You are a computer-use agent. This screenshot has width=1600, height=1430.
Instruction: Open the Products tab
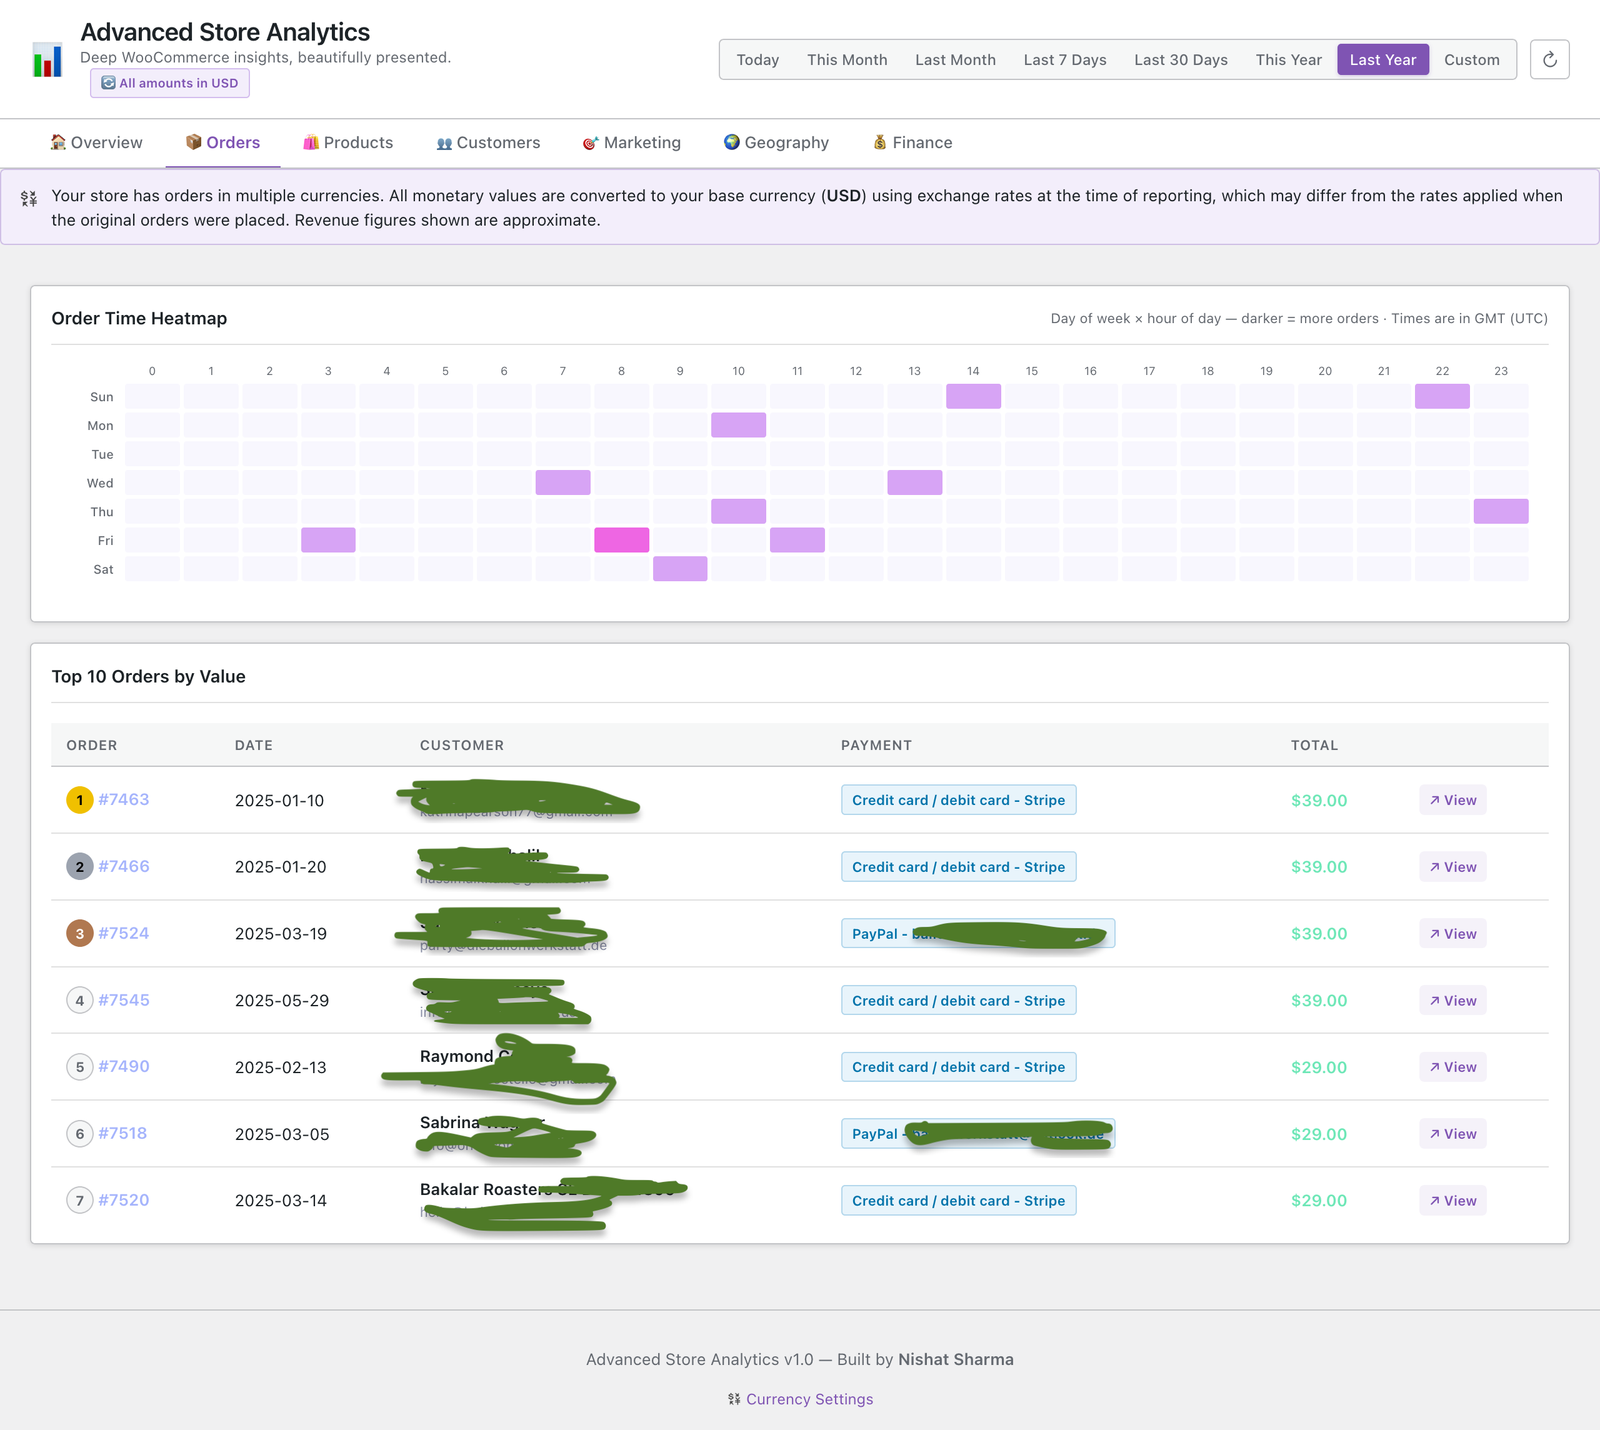click(348, 143)
